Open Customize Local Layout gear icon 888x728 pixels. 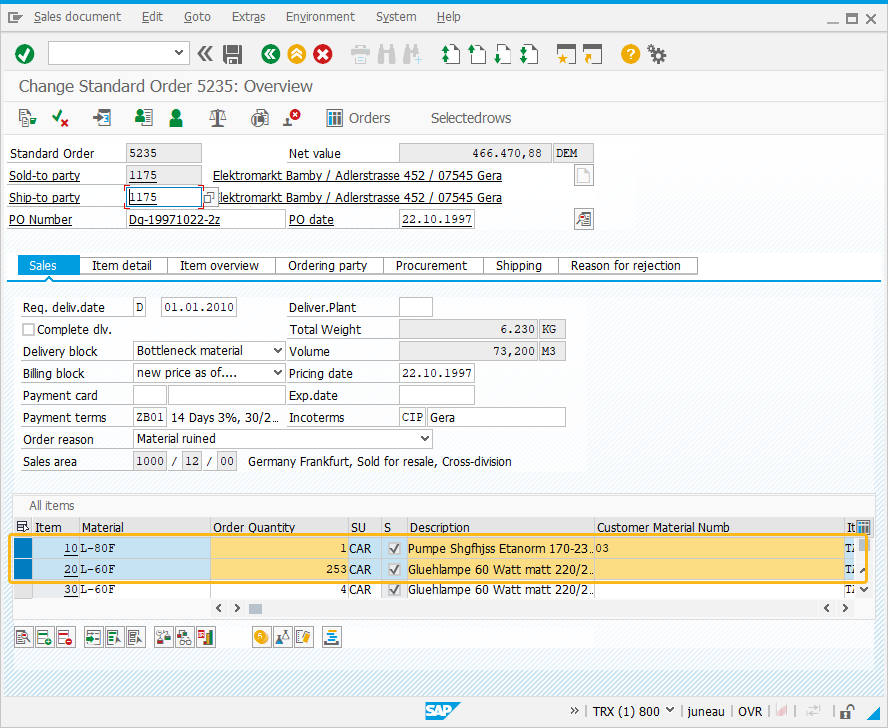(657, 54)
